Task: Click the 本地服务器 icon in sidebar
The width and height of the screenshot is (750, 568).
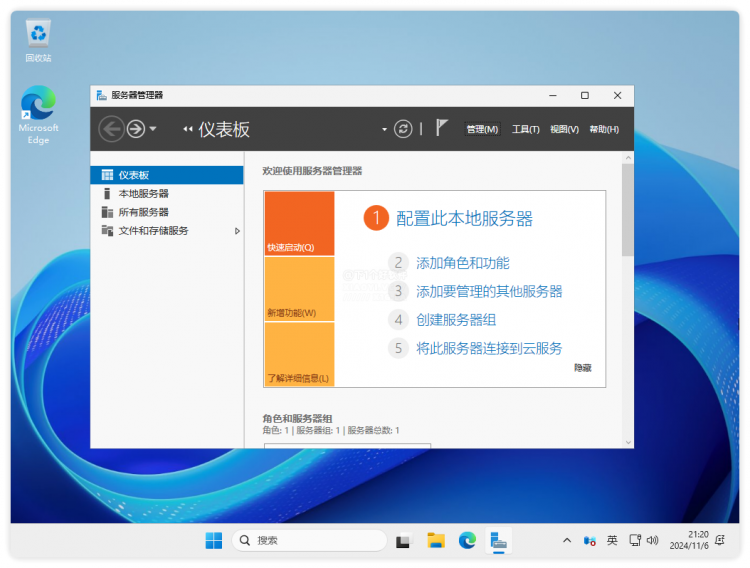Action: coord(107,193)
